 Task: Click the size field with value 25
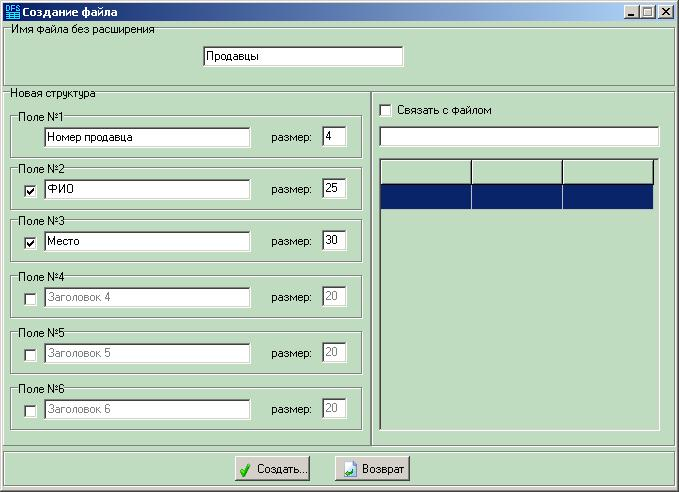334,189
